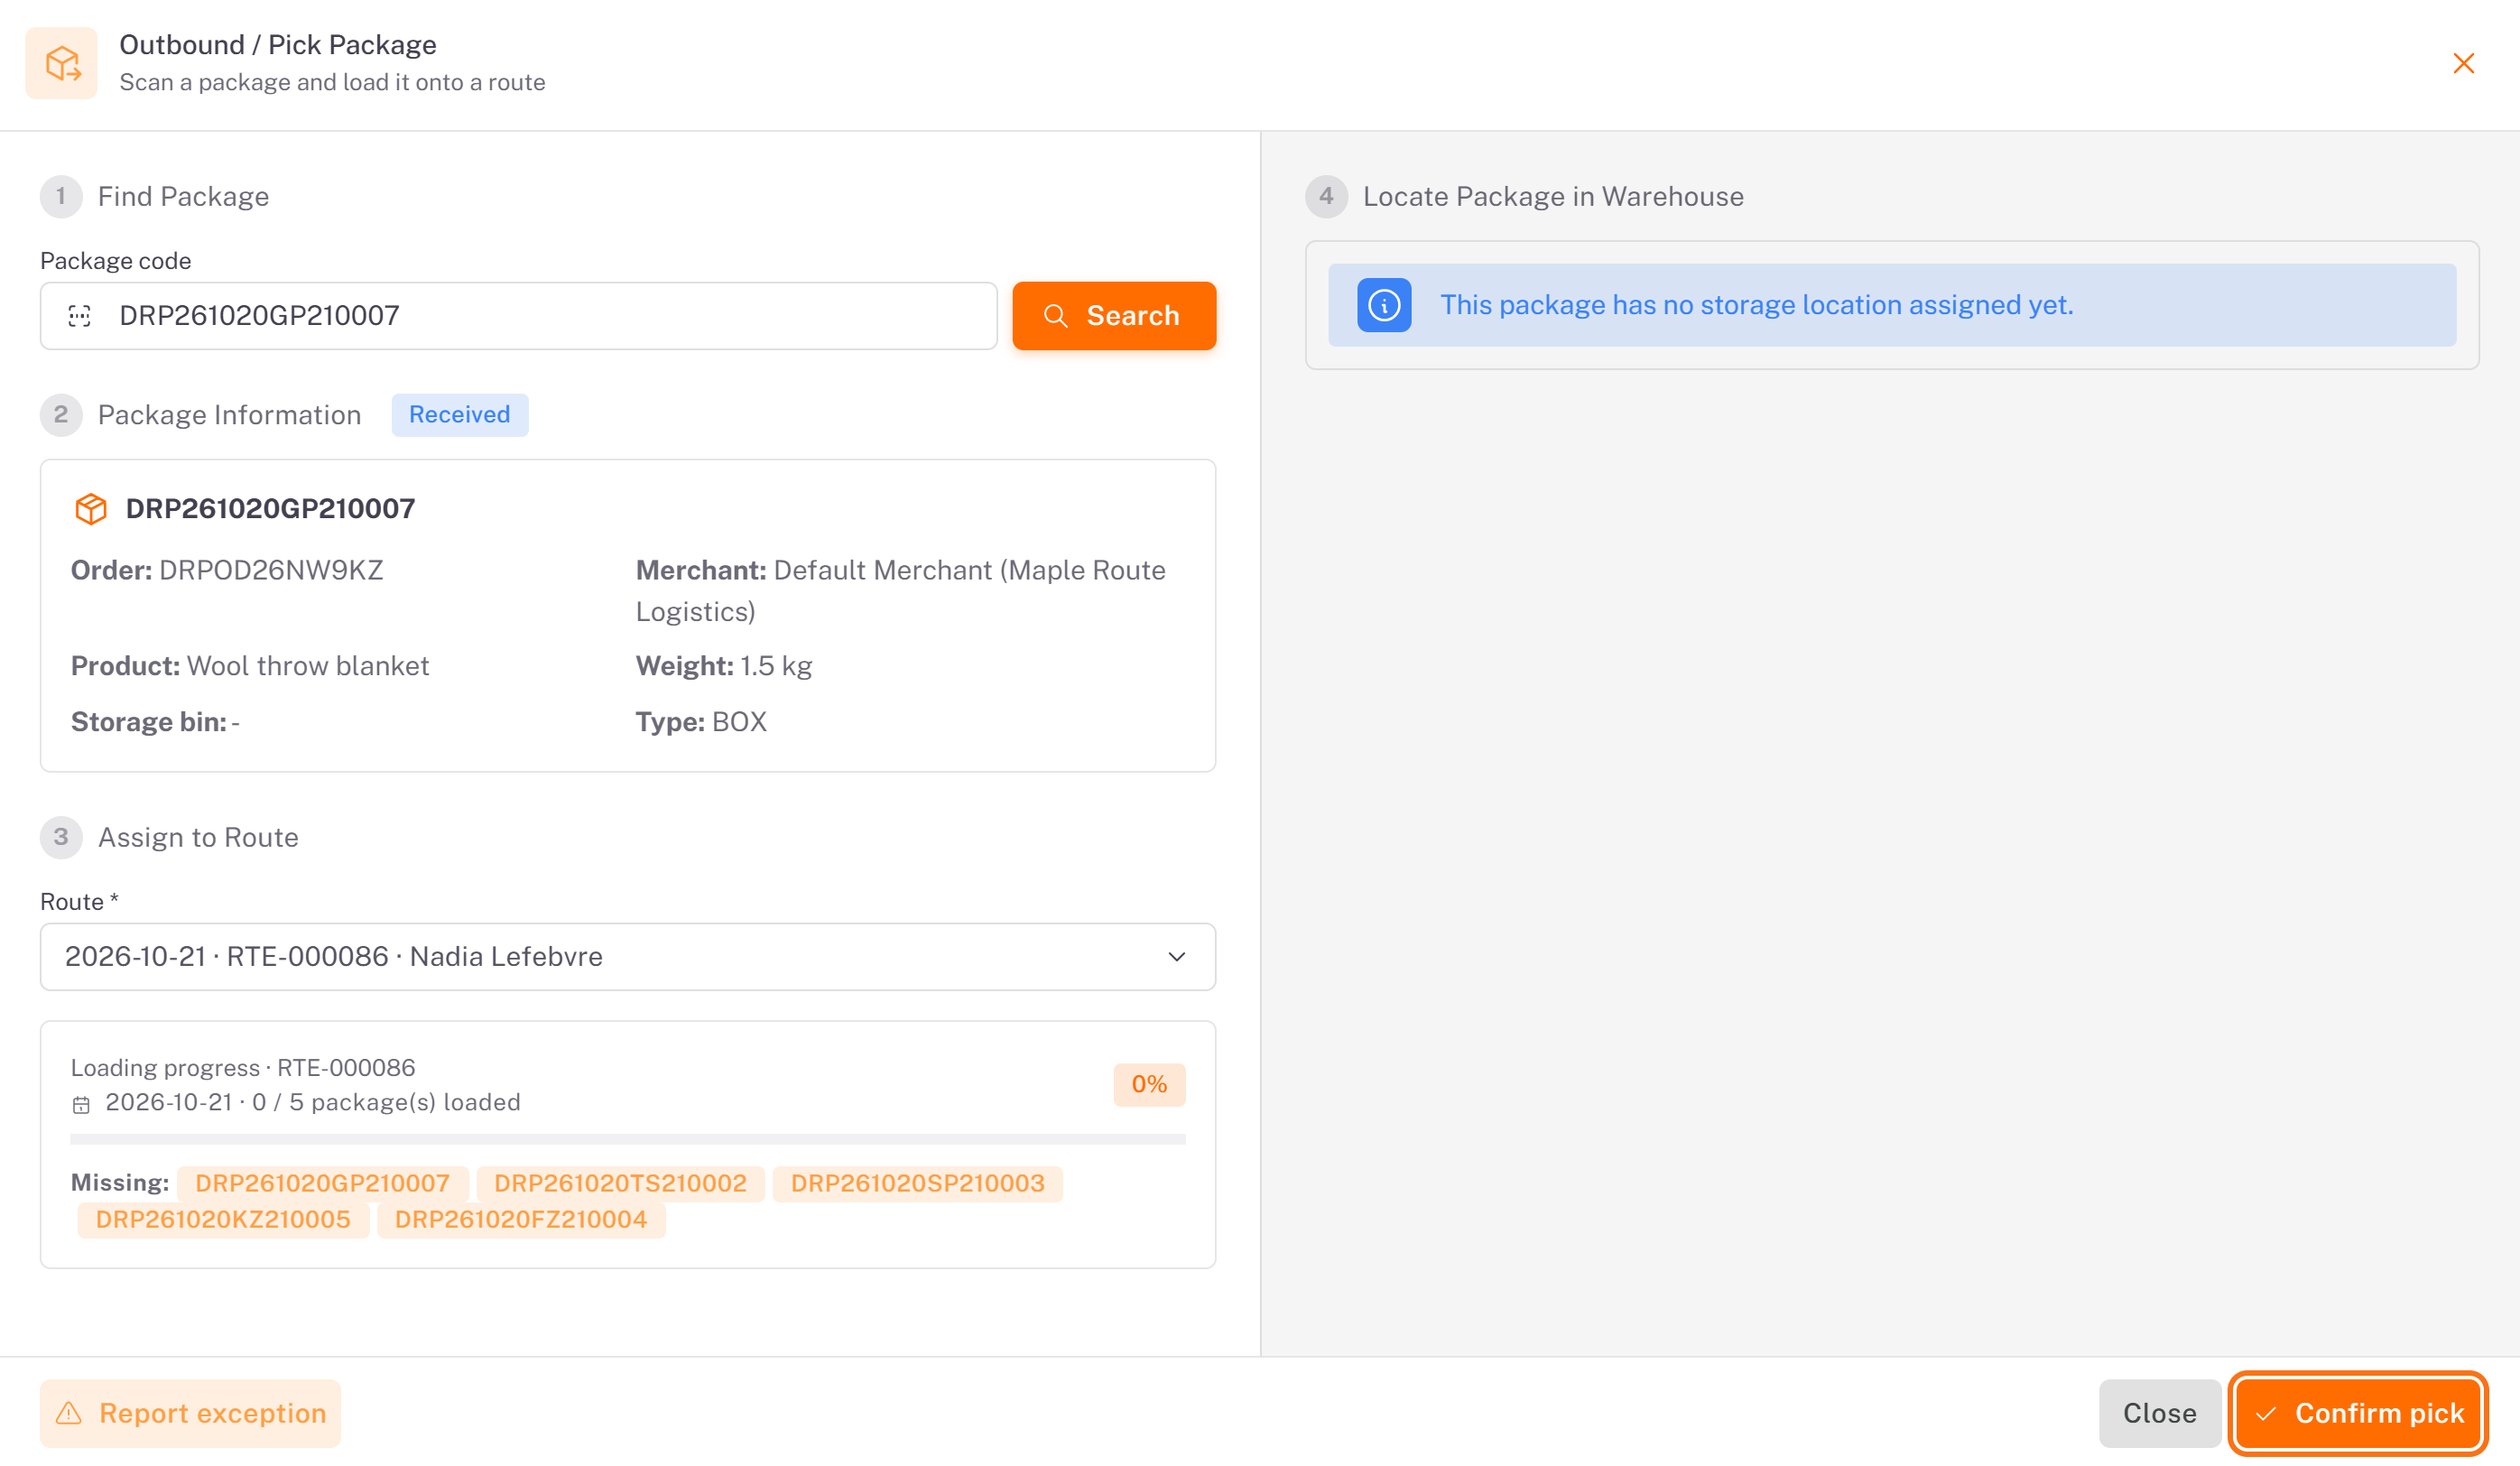Click Report exception button
The width and height of the screenshot is (2520, 1466).
click(x=190, y=1414)
